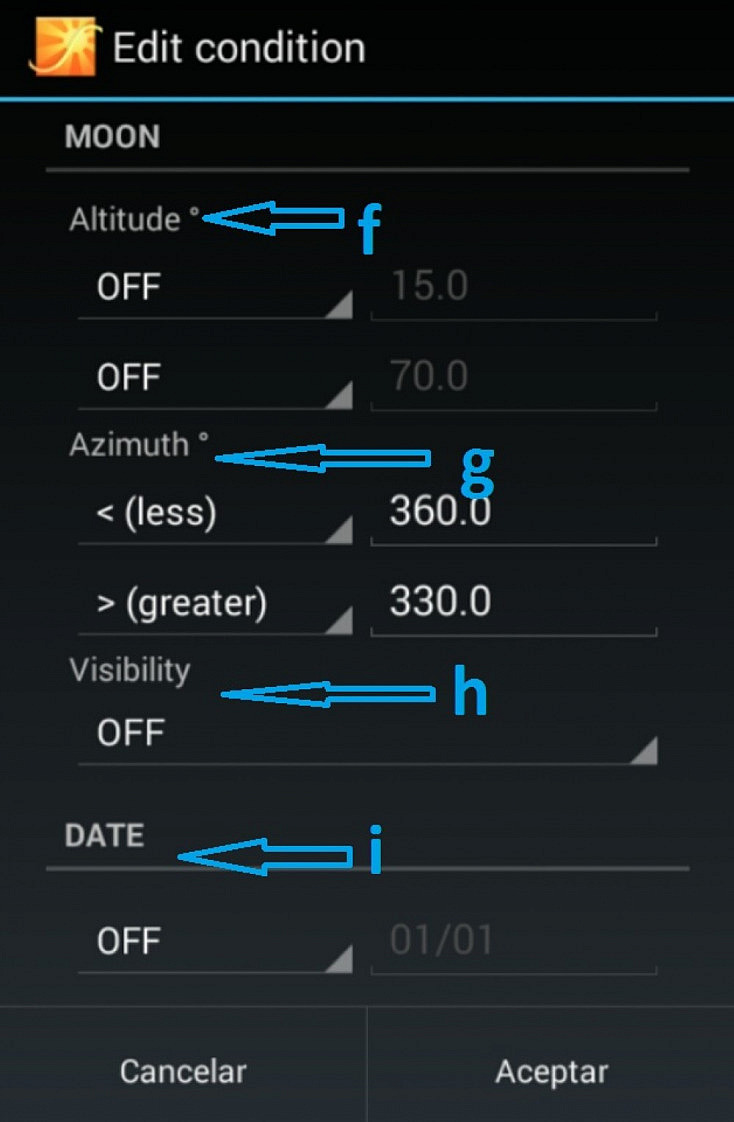Edit the 330.0 azimuth value field

coord(514,603)
